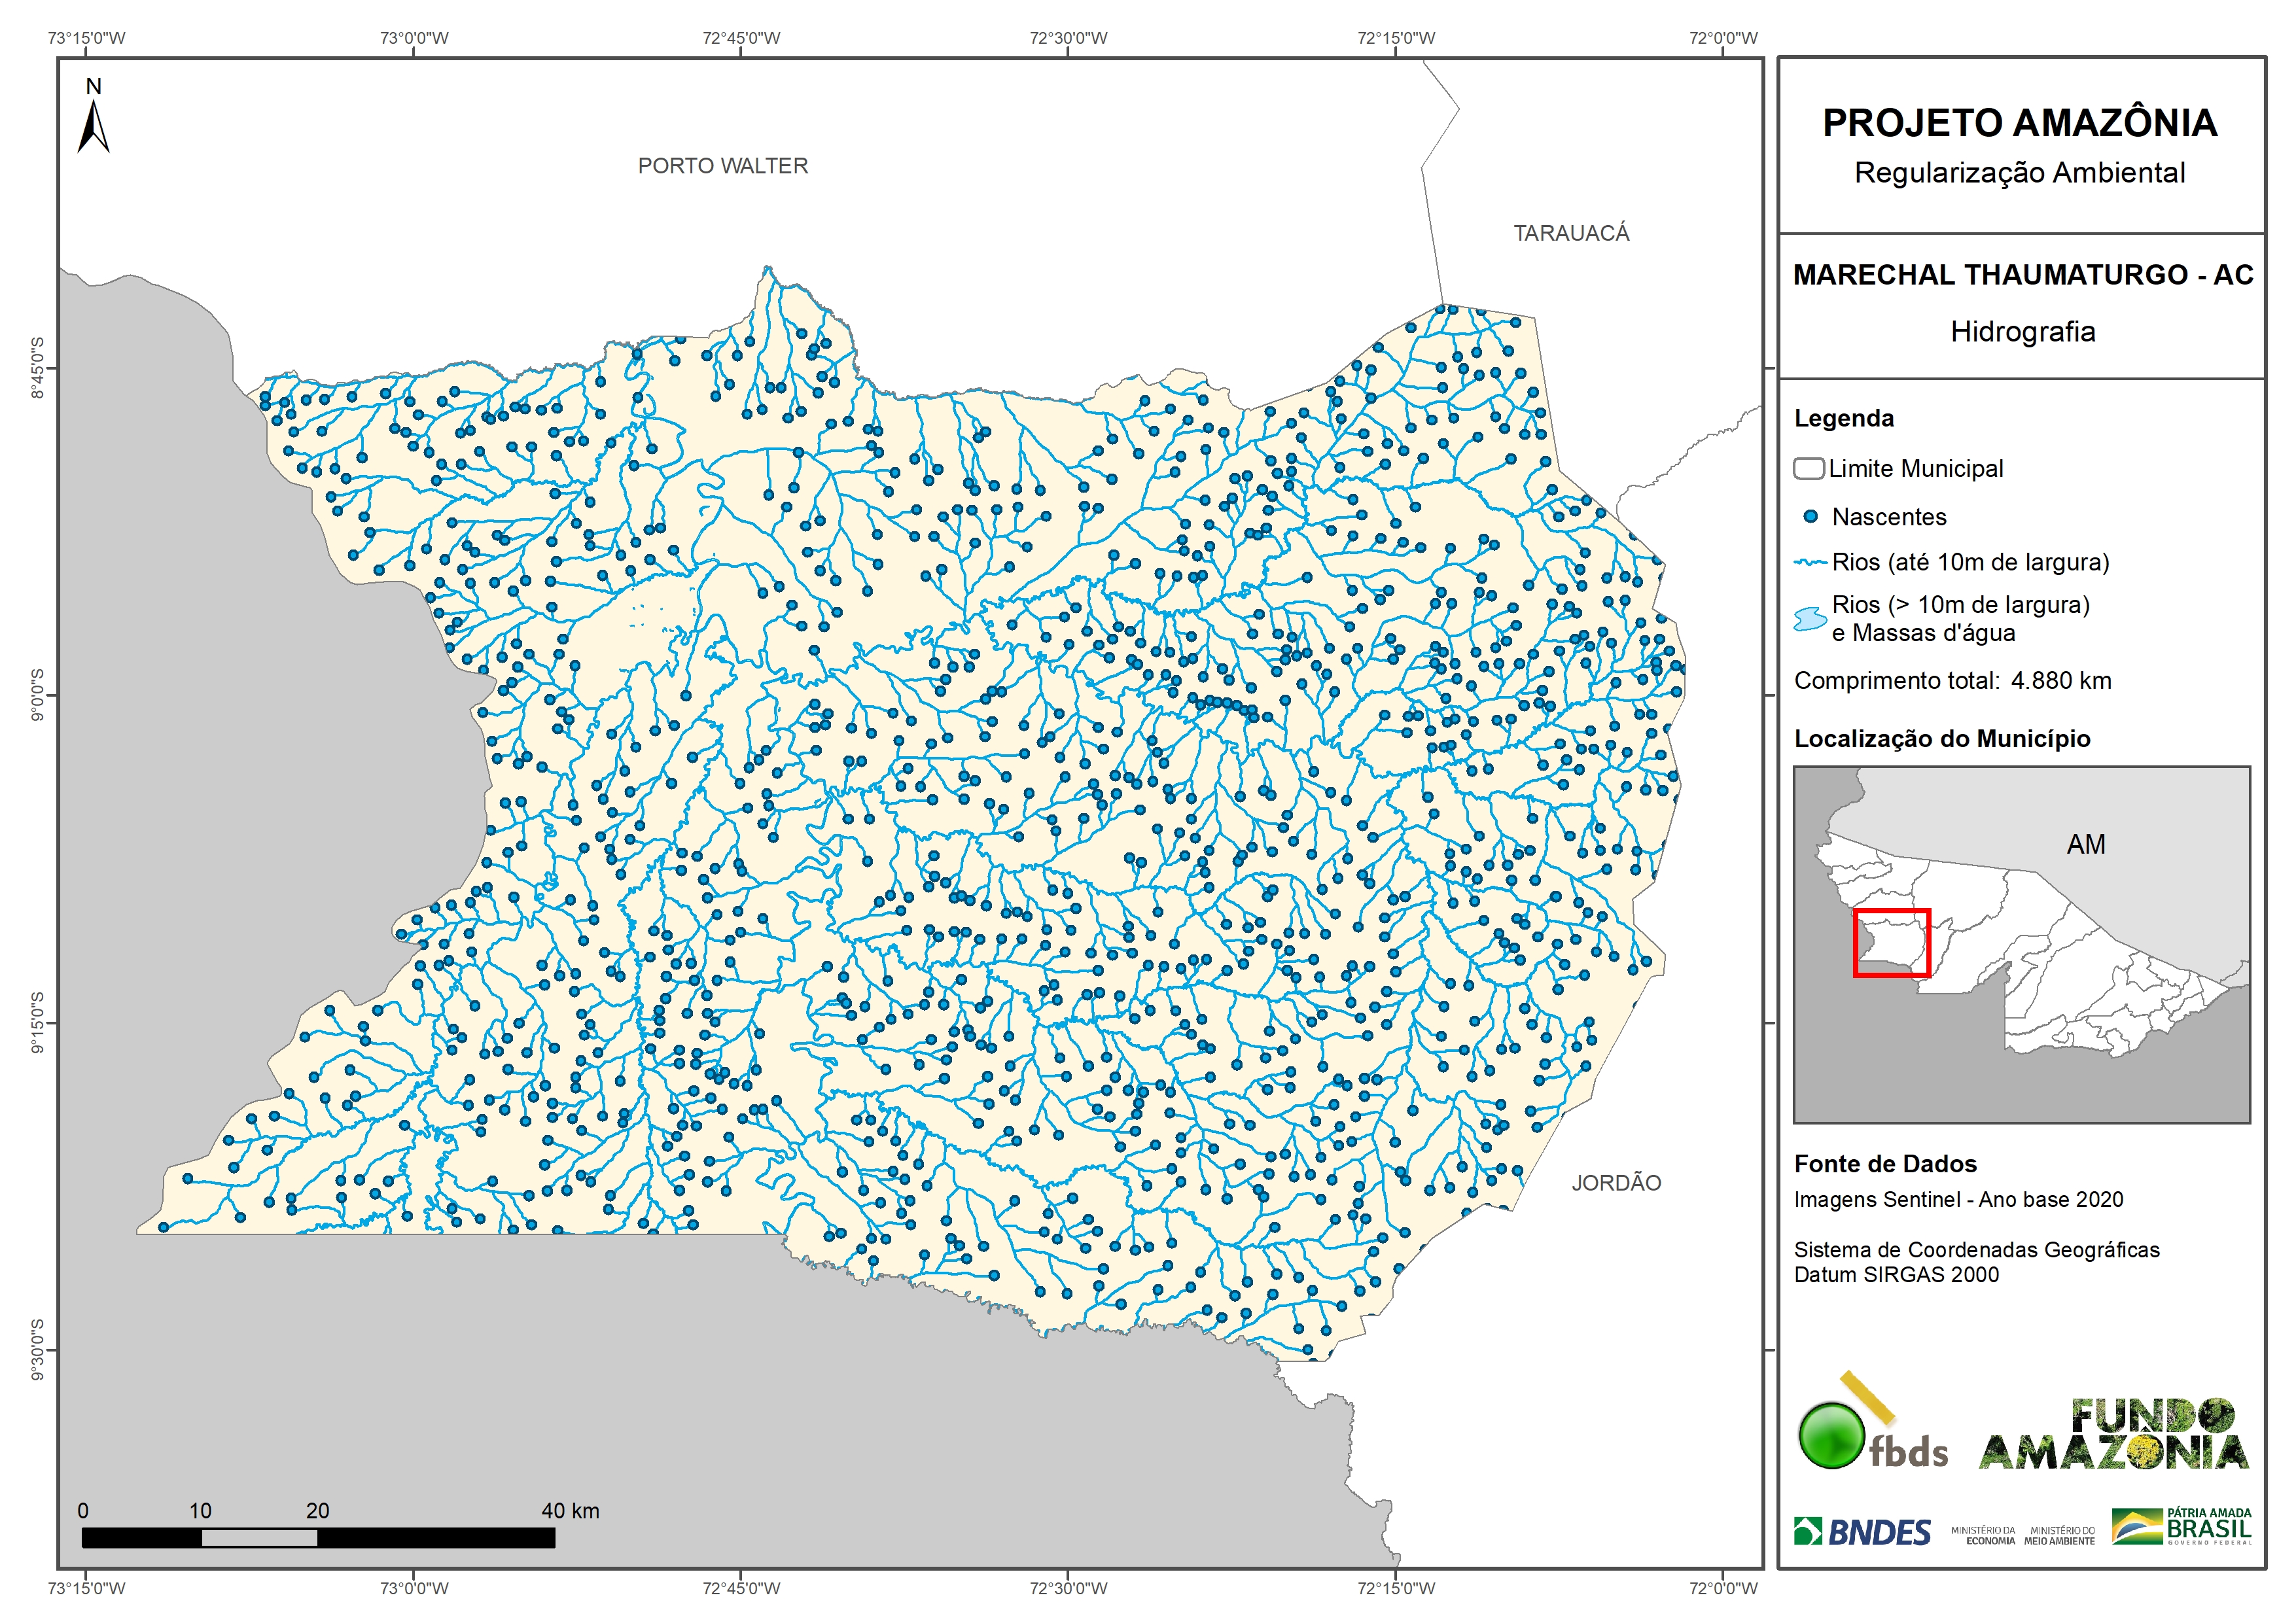Click the wide rivers water mass symbol
Viewport: 2296px width, 1623px height.
pos(1810,618)
